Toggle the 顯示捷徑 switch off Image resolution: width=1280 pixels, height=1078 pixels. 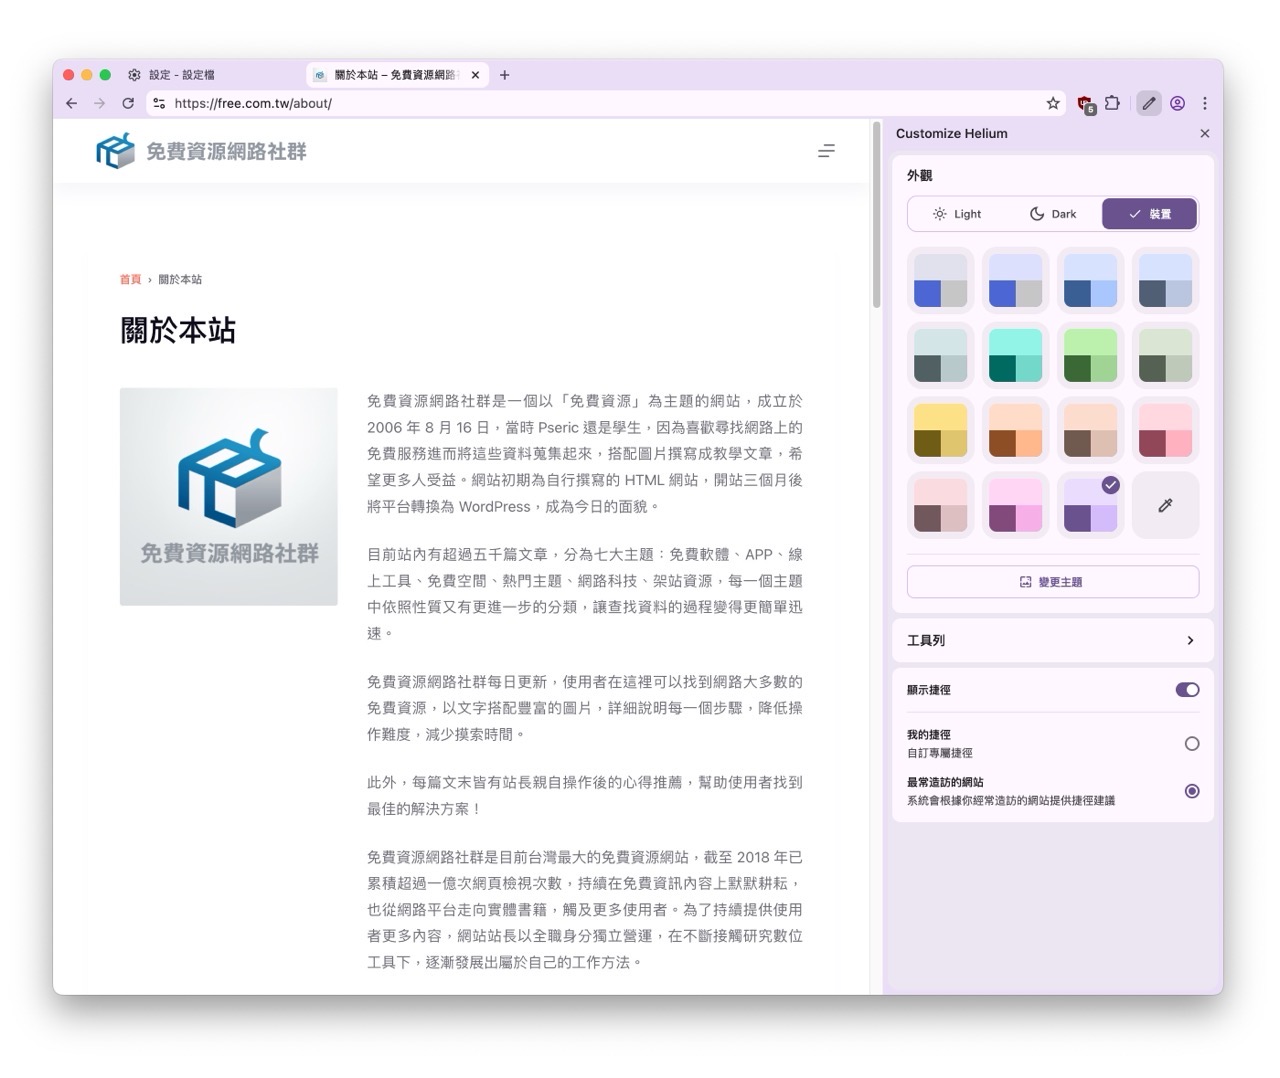coord(1187,690)
